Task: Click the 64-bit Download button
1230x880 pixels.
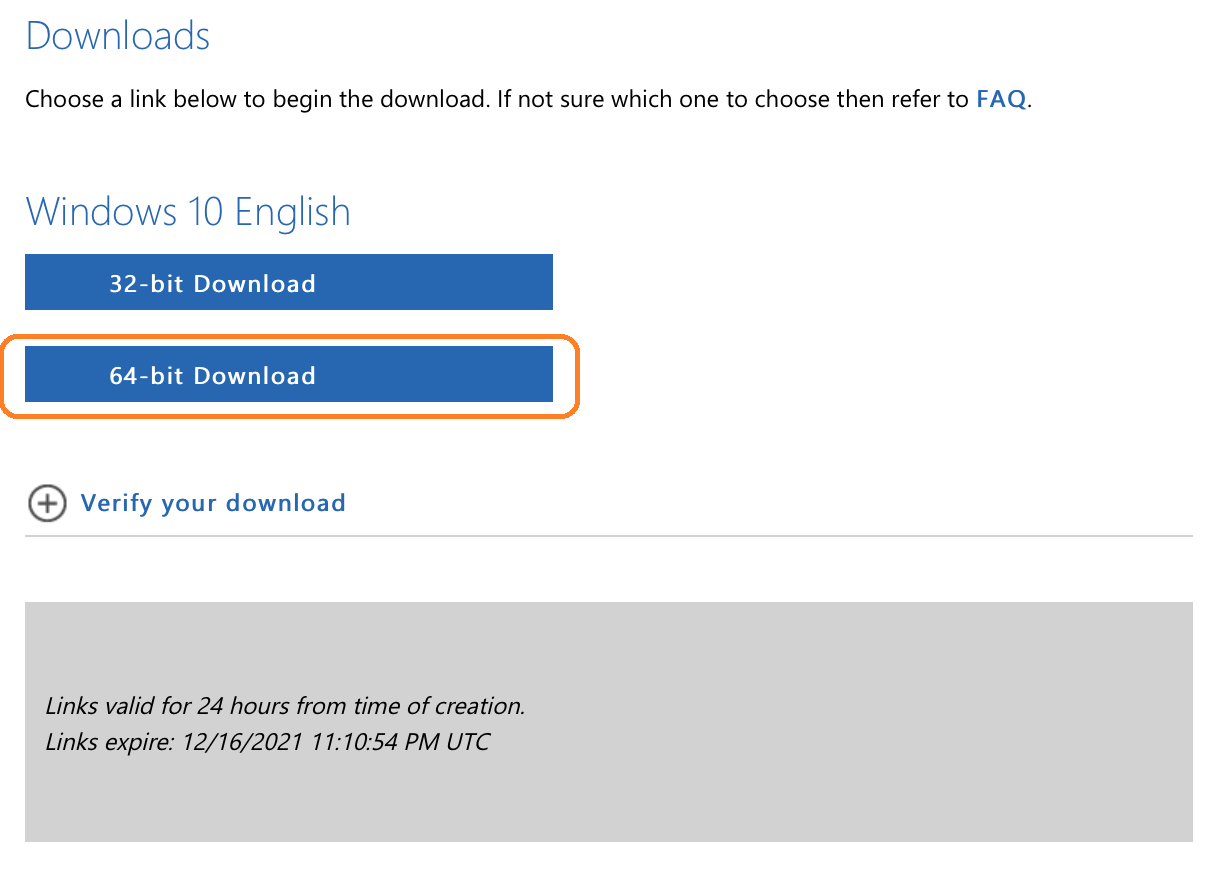Action: [288, 375]
